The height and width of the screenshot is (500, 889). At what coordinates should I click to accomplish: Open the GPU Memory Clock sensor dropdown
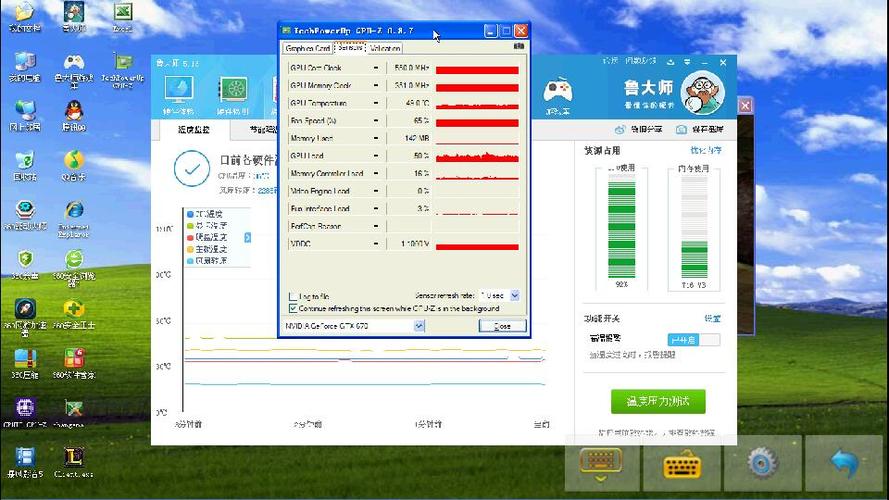(x=375, y=86)
